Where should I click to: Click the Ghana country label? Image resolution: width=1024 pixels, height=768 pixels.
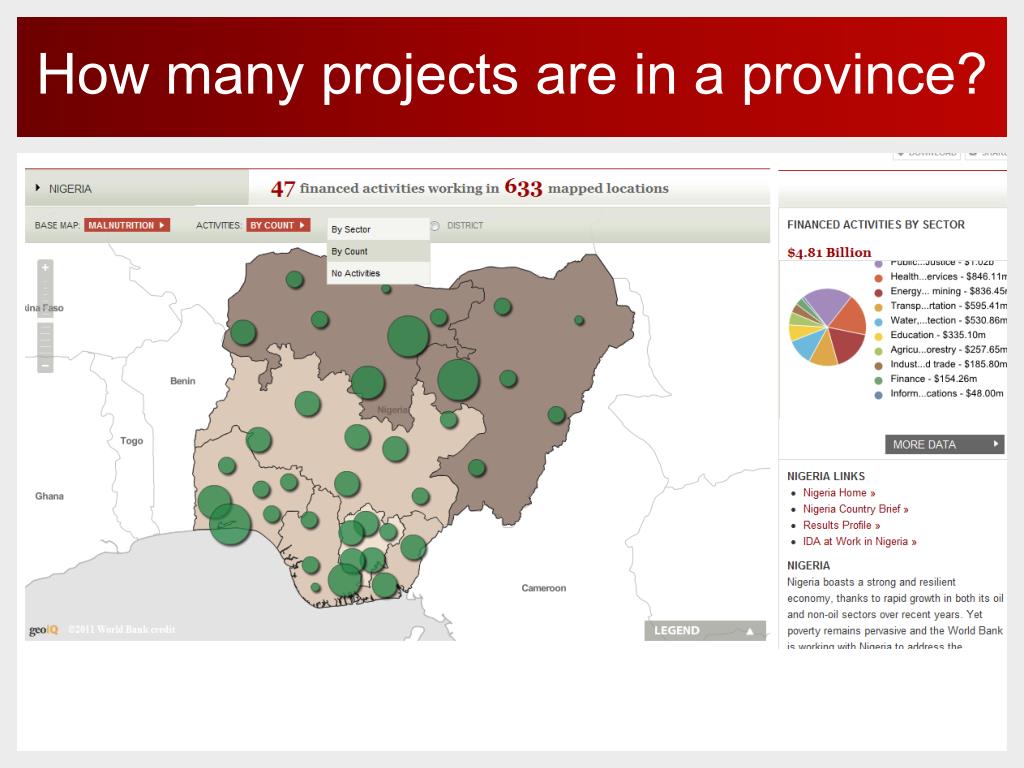pos(50,496)
